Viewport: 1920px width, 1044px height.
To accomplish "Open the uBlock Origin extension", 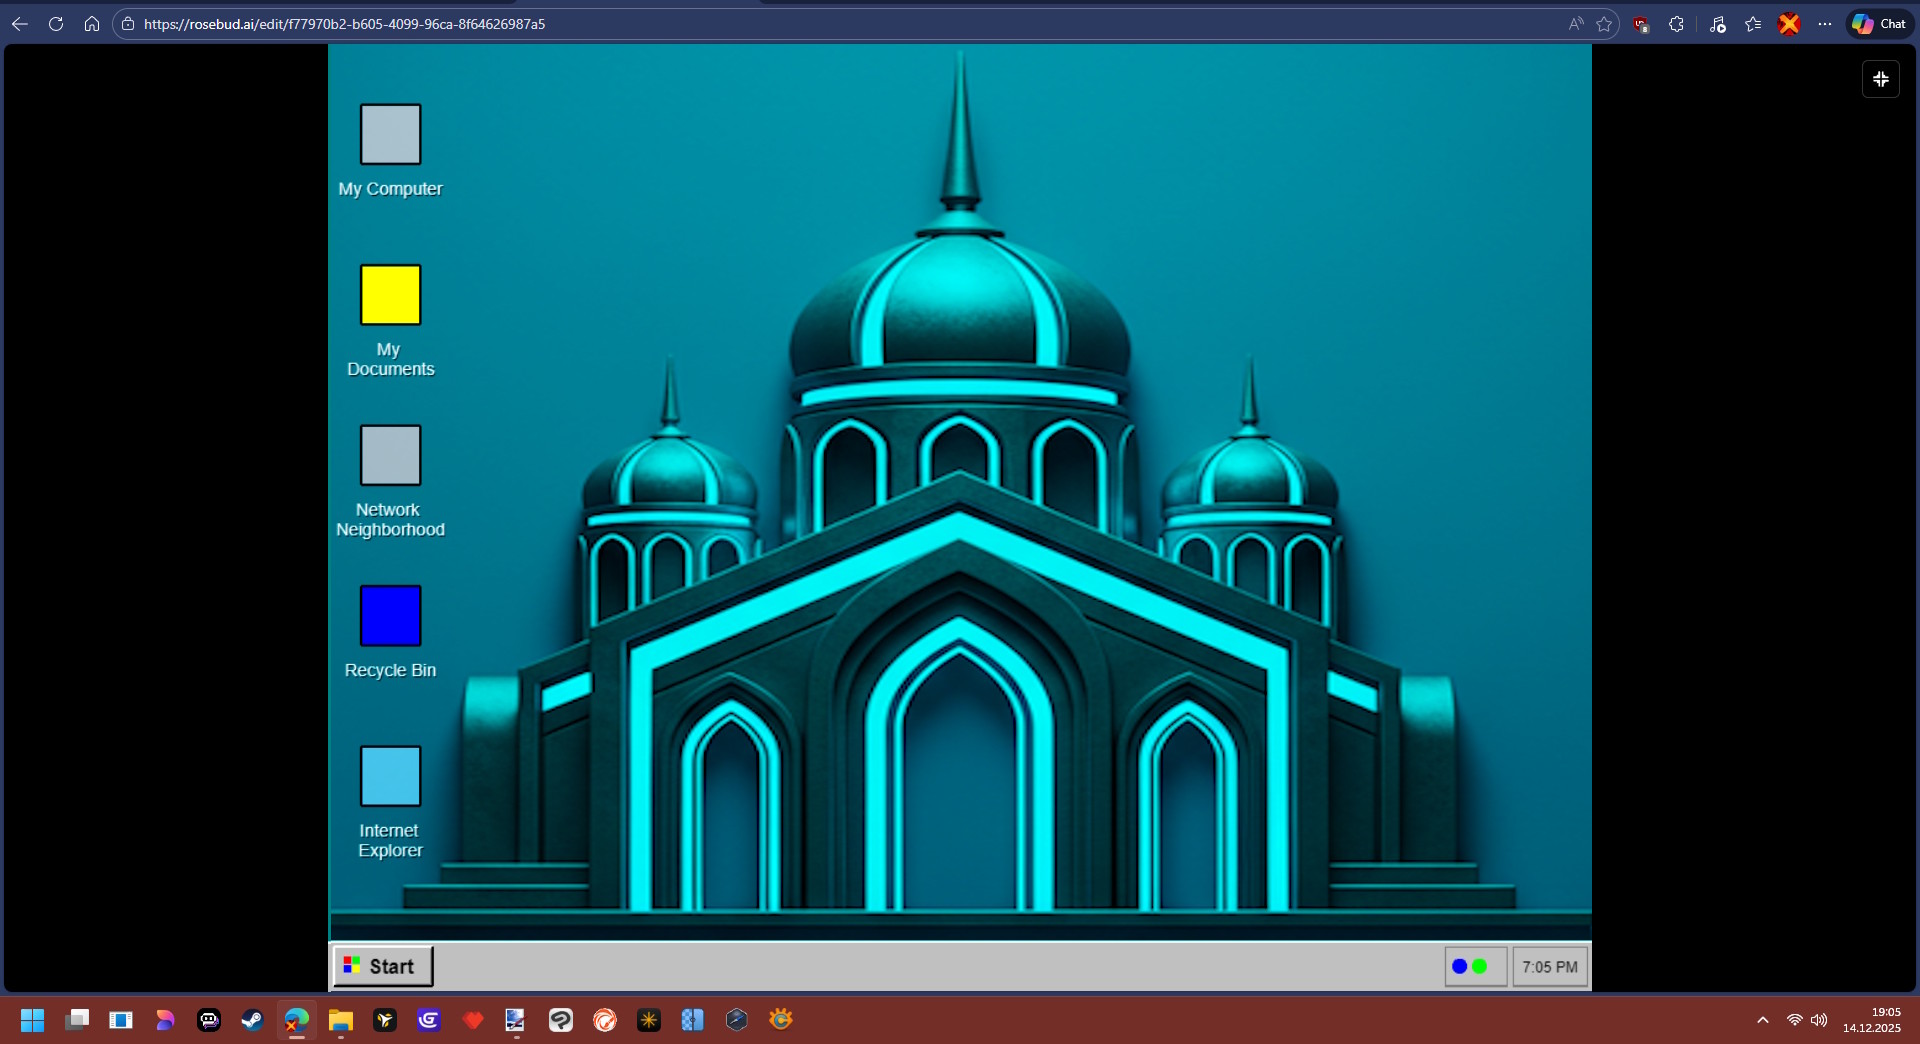I will [1641, 24].
